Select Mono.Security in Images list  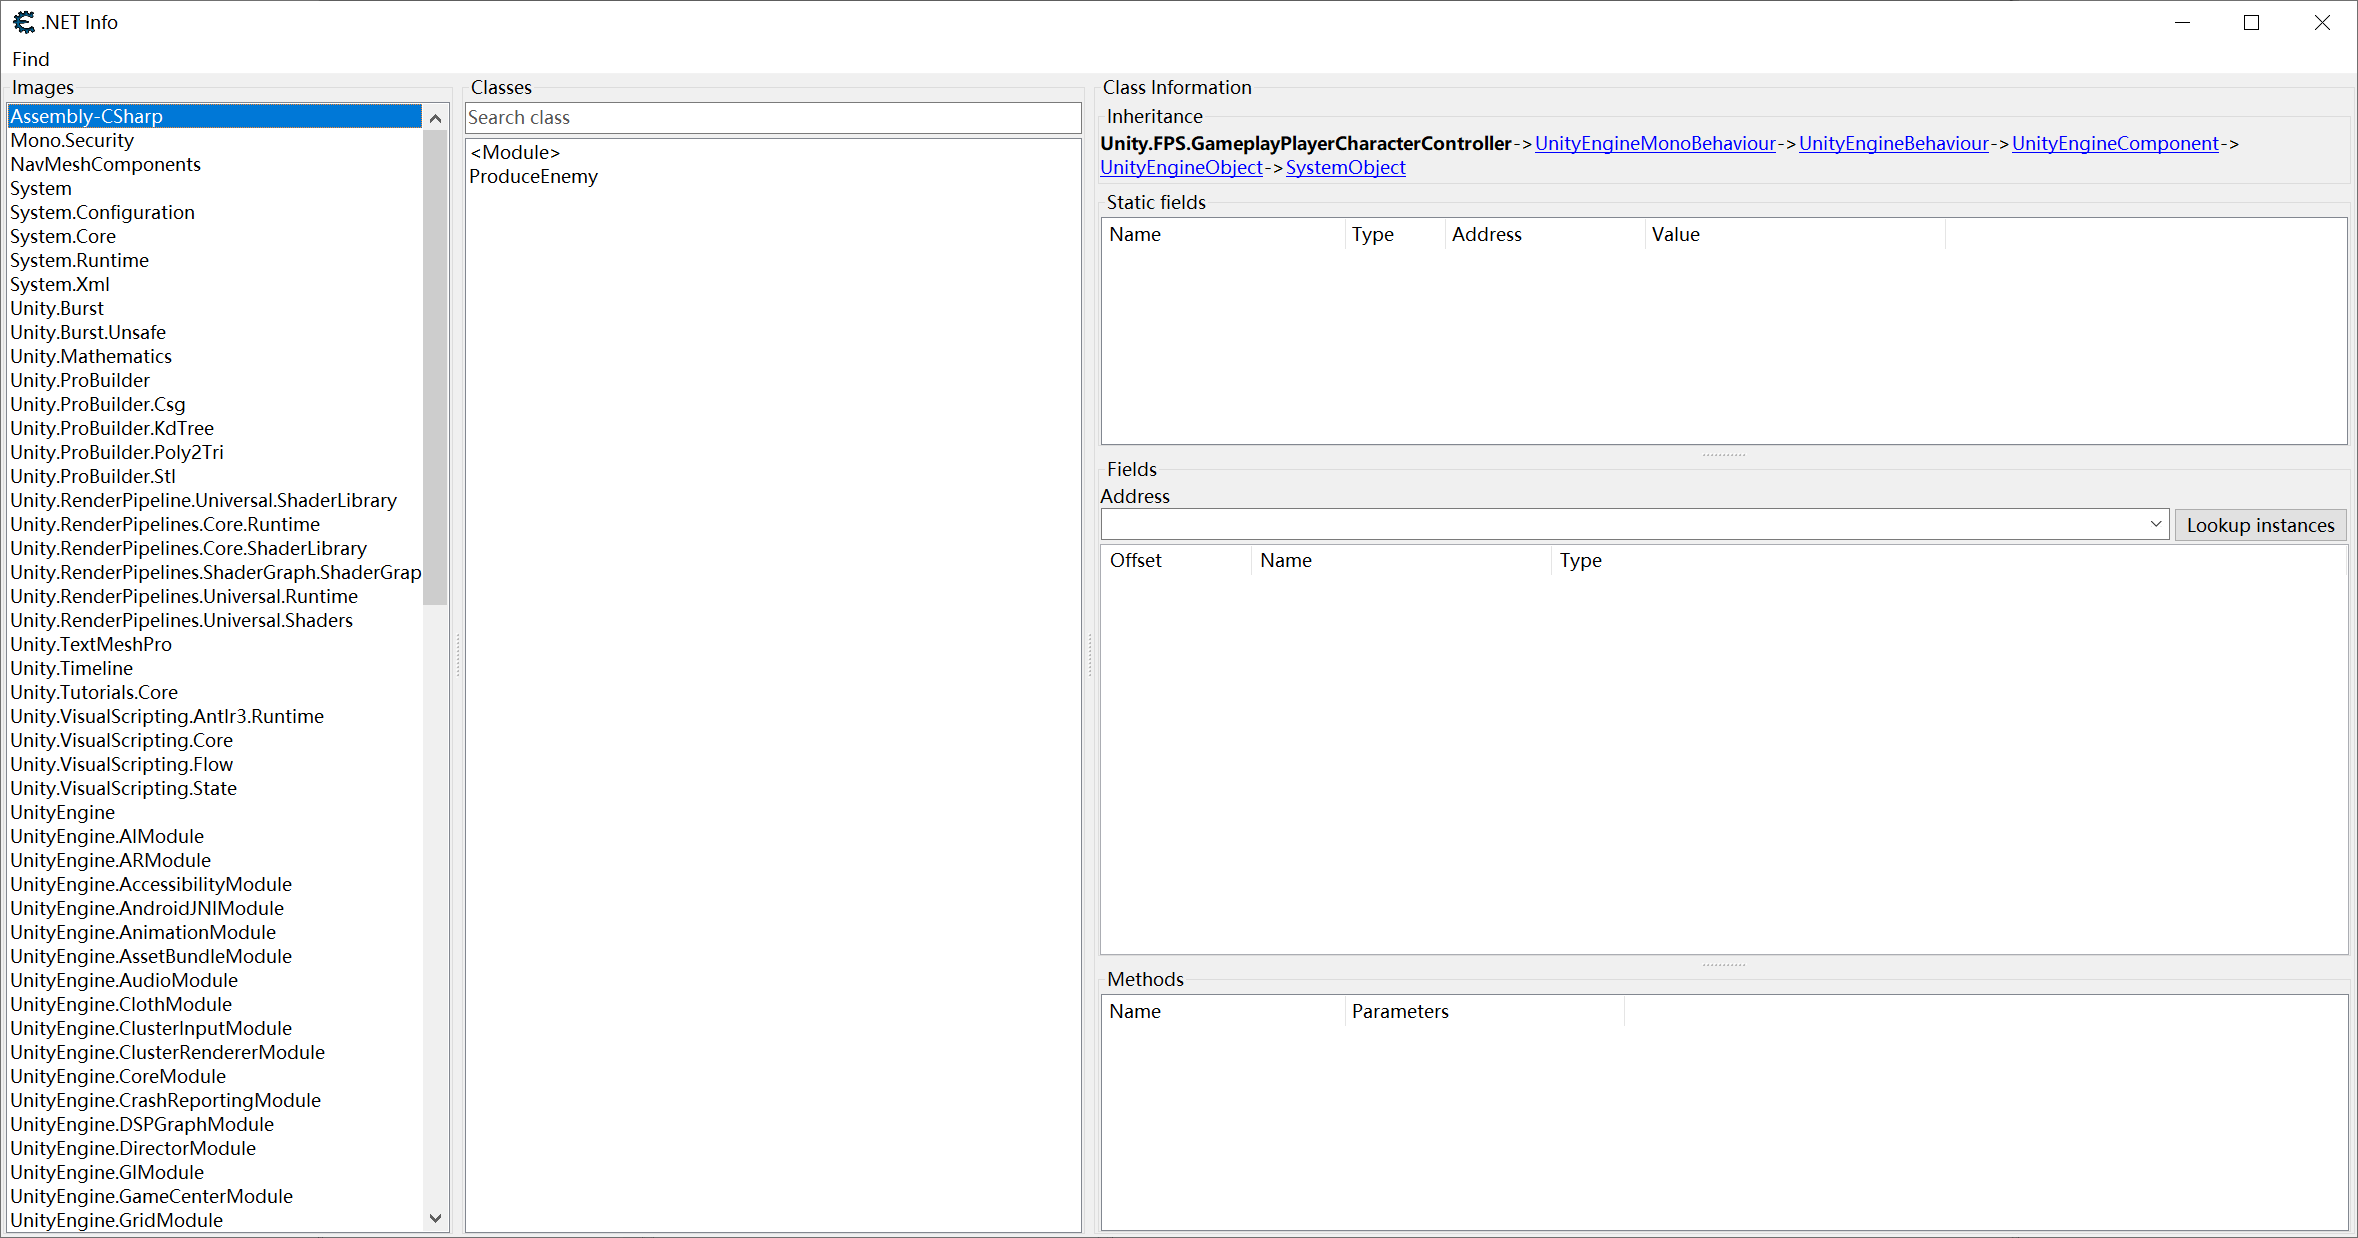[x=72, y=141]
